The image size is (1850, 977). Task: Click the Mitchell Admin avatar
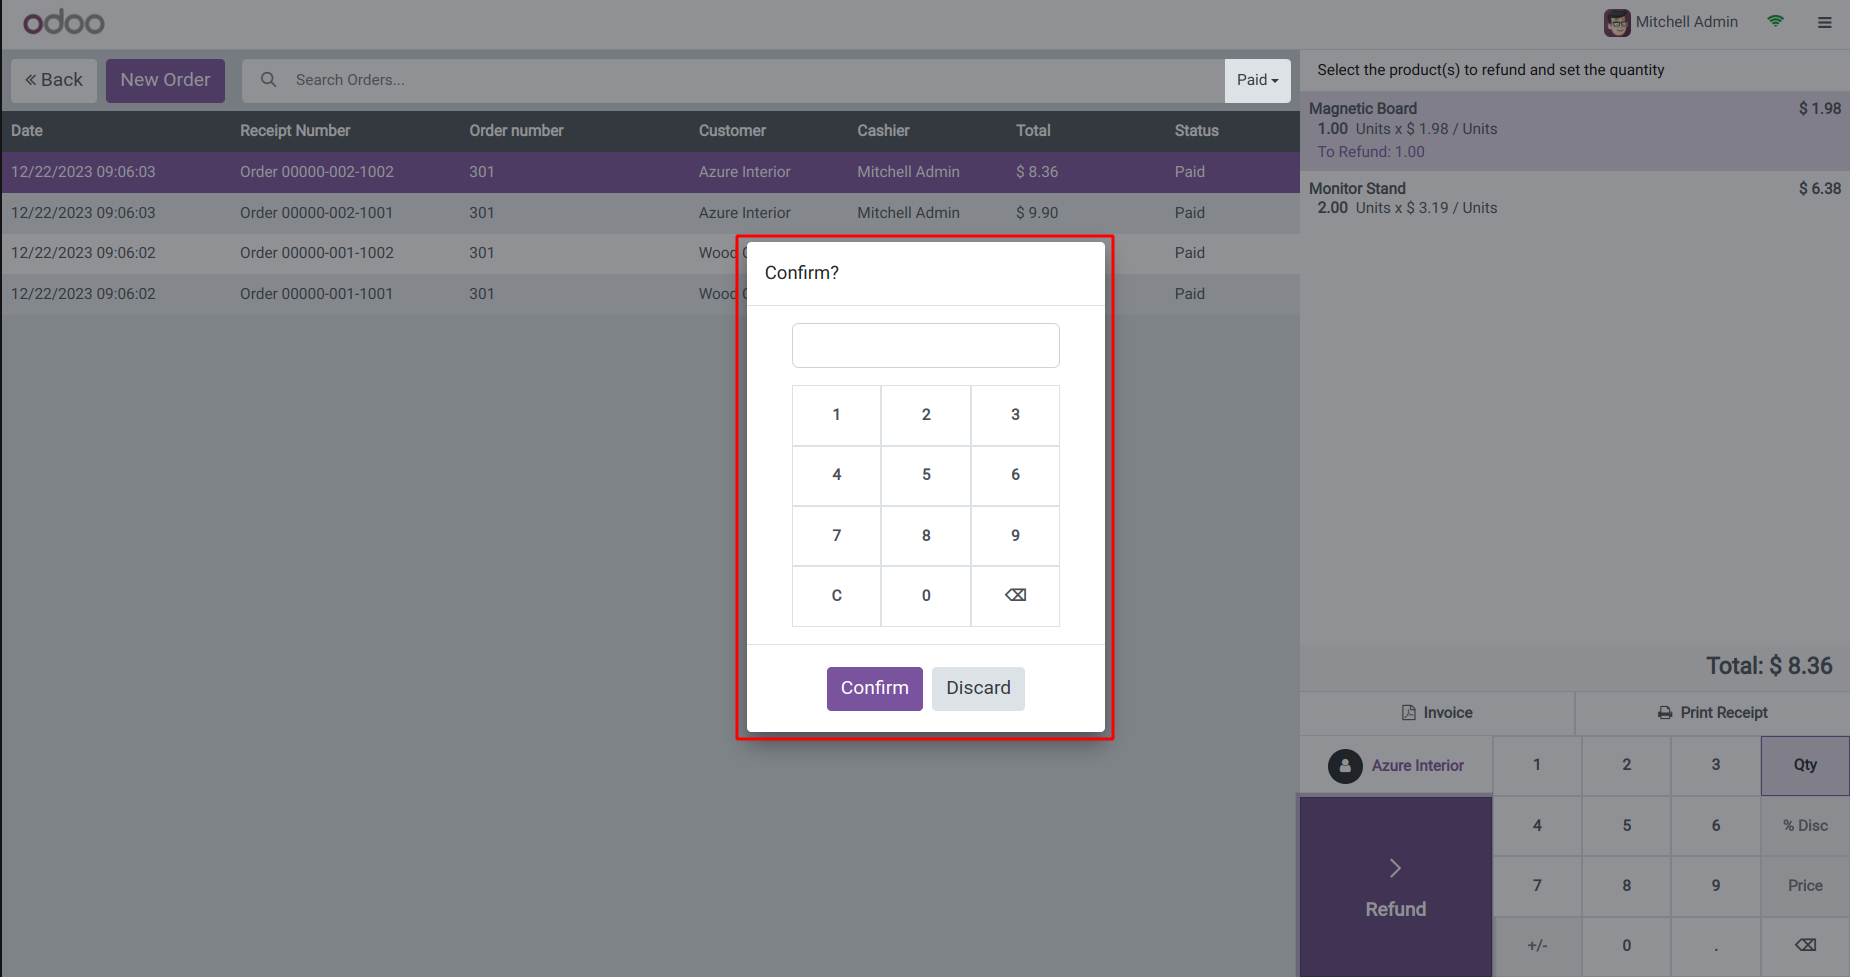click(1616, 22)
